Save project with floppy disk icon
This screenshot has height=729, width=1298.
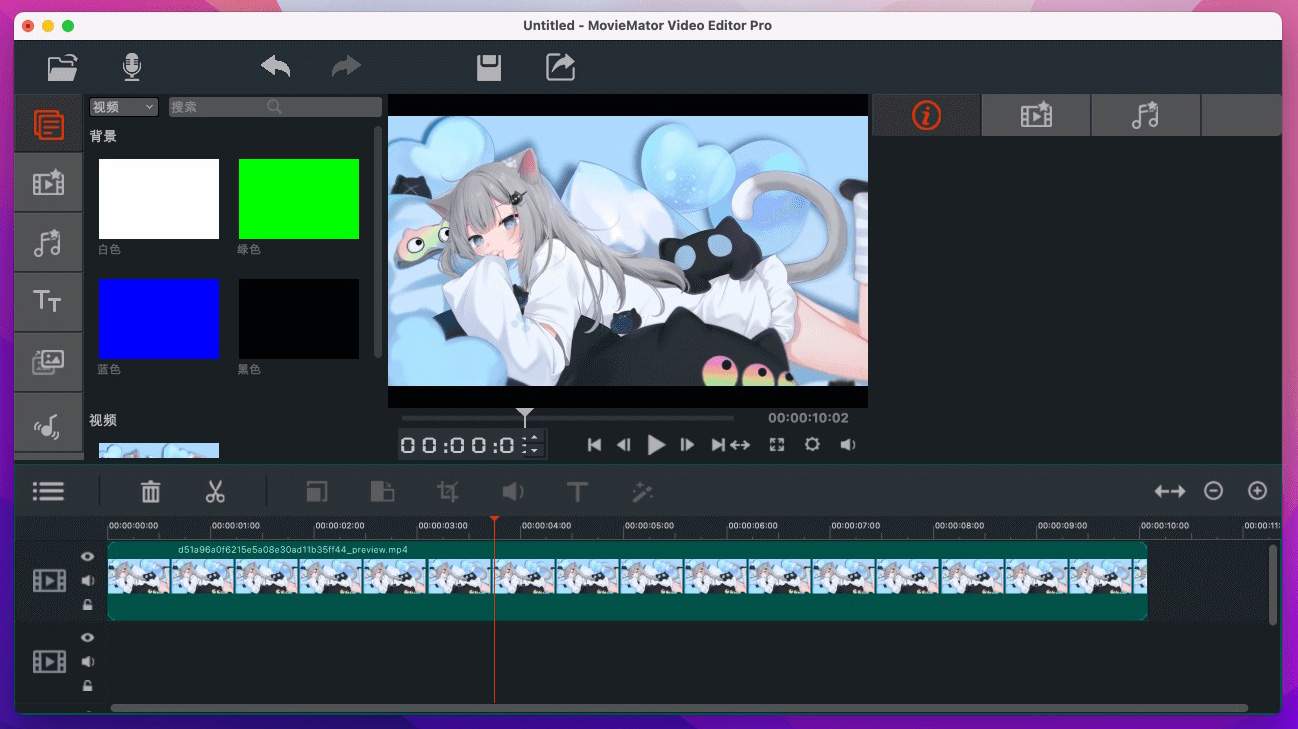[x=488, y=67]
